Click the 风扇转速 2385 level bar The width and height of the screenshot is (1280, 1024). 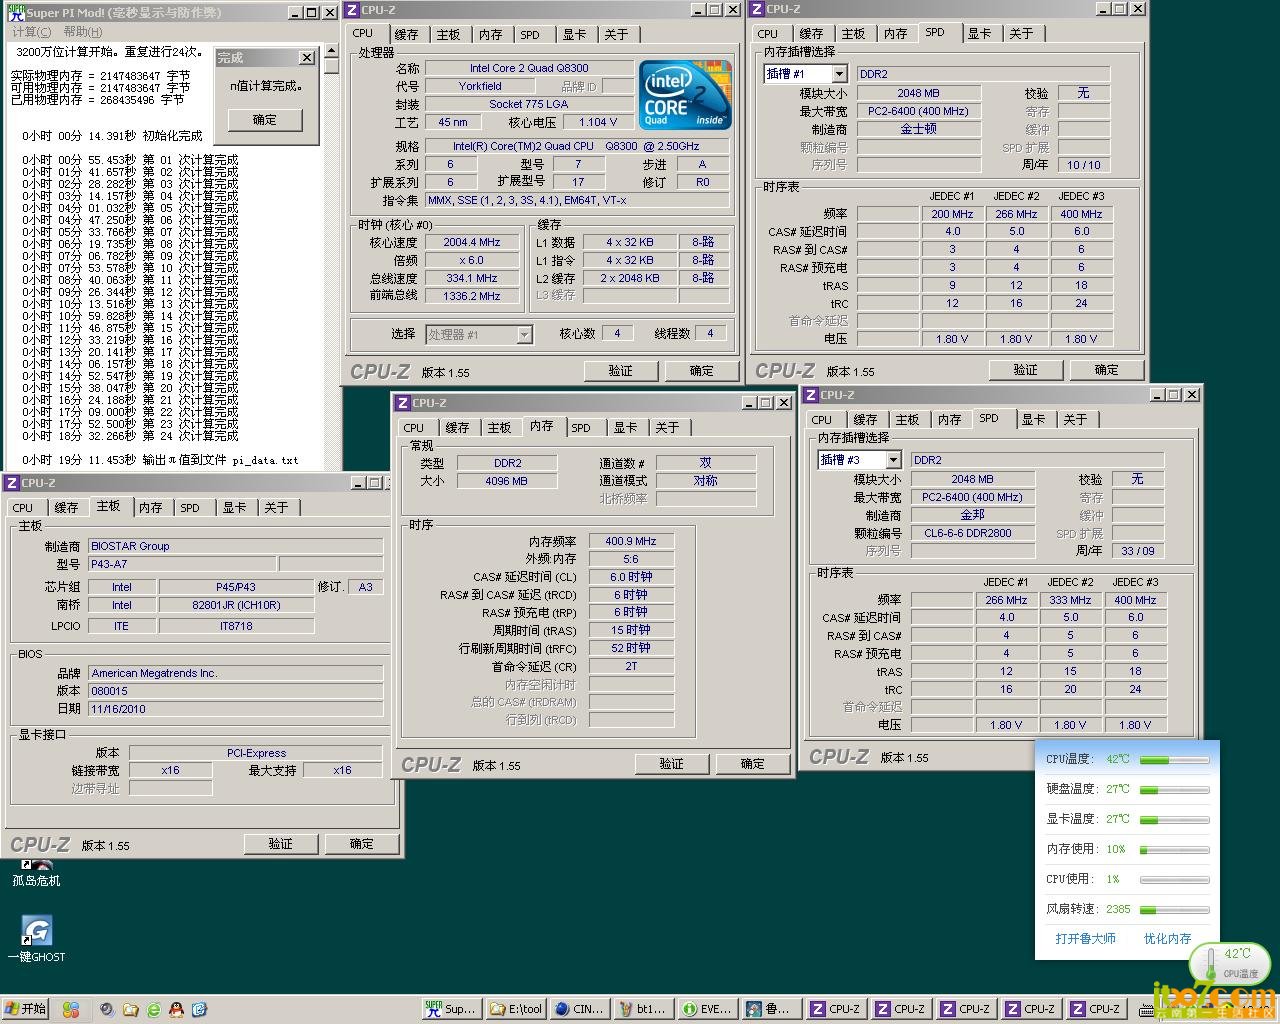coord(1174,910)
